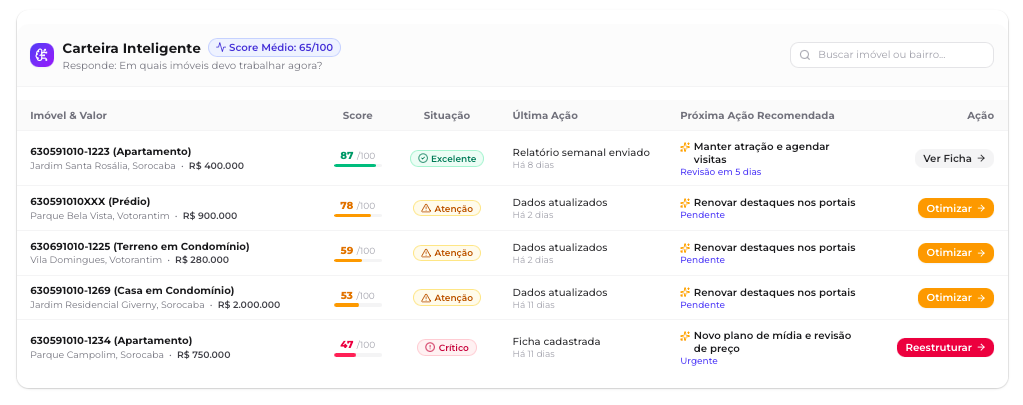Click Pendente label in Casa em Condomínio row
This screenshot has height=405, width=1023.
coord(702,305)
